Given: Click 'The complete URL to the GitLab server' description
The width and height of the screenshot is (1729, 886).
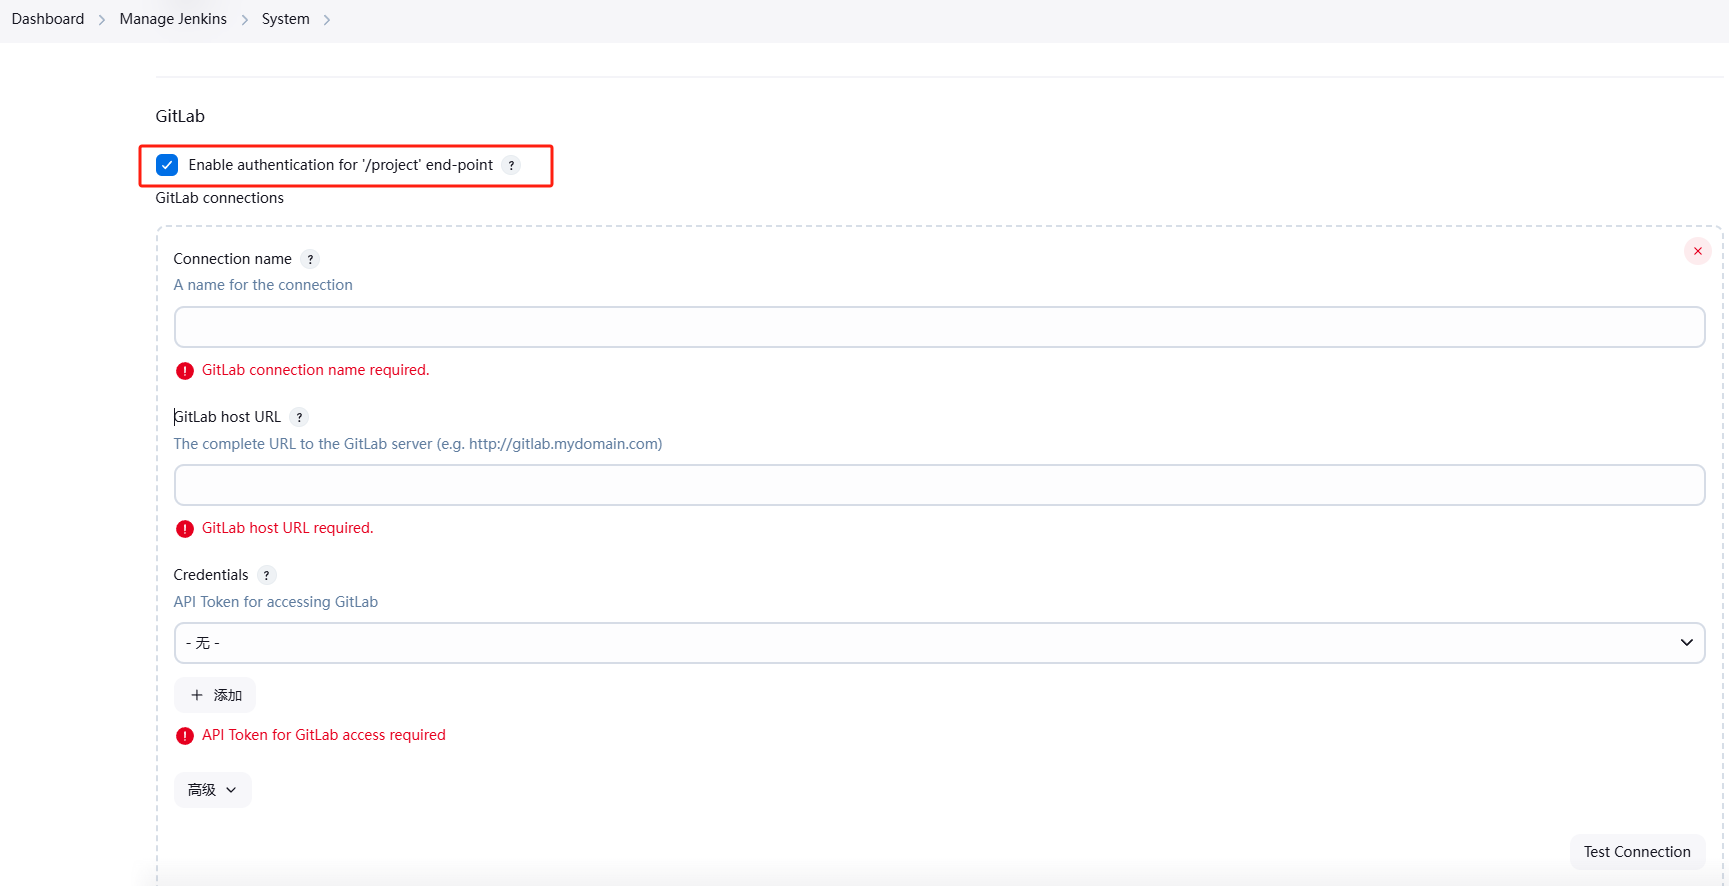Looking at the screenshot, I should (418, 444).
